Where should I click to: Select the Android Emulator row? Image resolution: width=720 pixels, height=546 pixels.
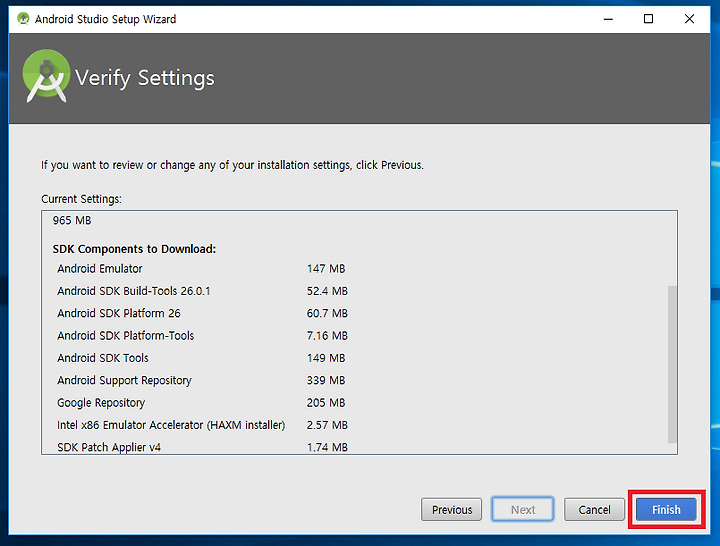tap(201, 269)
